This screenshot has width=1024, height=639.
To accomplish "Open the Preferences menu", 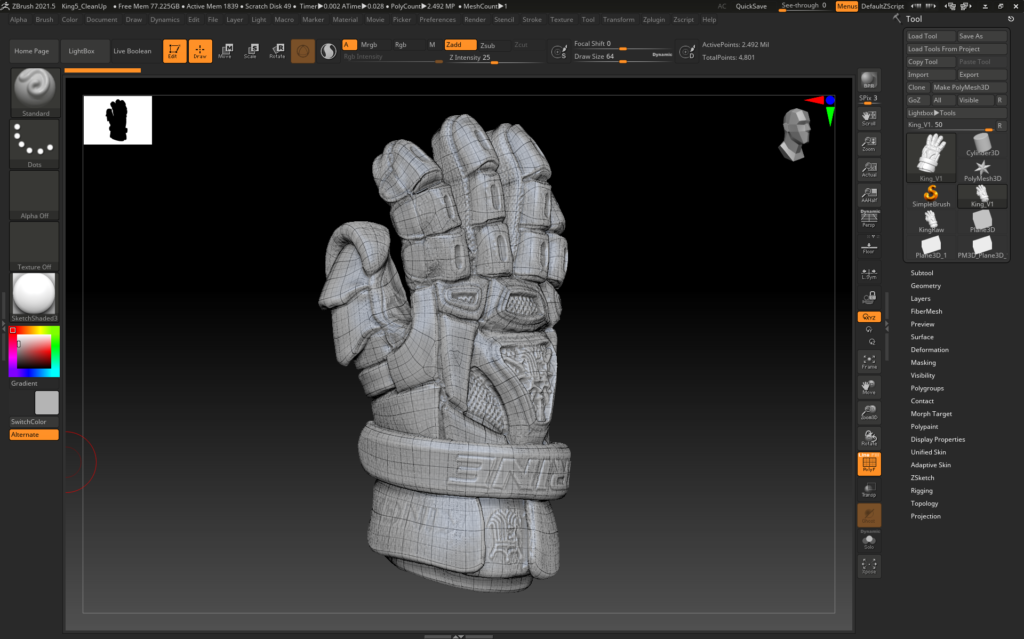I will click(437, 18).
